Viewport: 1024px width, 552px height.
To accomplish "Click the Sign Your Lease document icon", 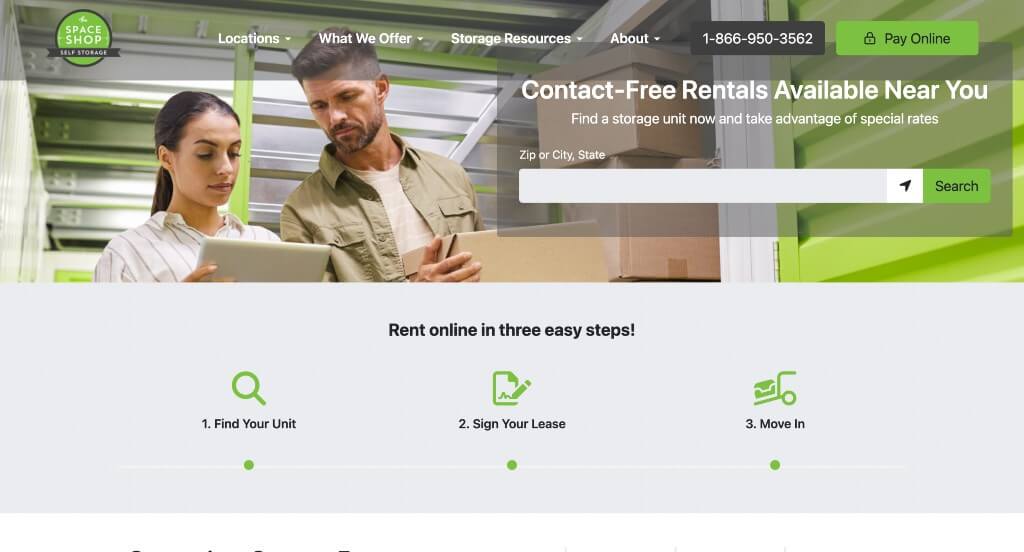I will pyautogui.click(x=511, y=388).
